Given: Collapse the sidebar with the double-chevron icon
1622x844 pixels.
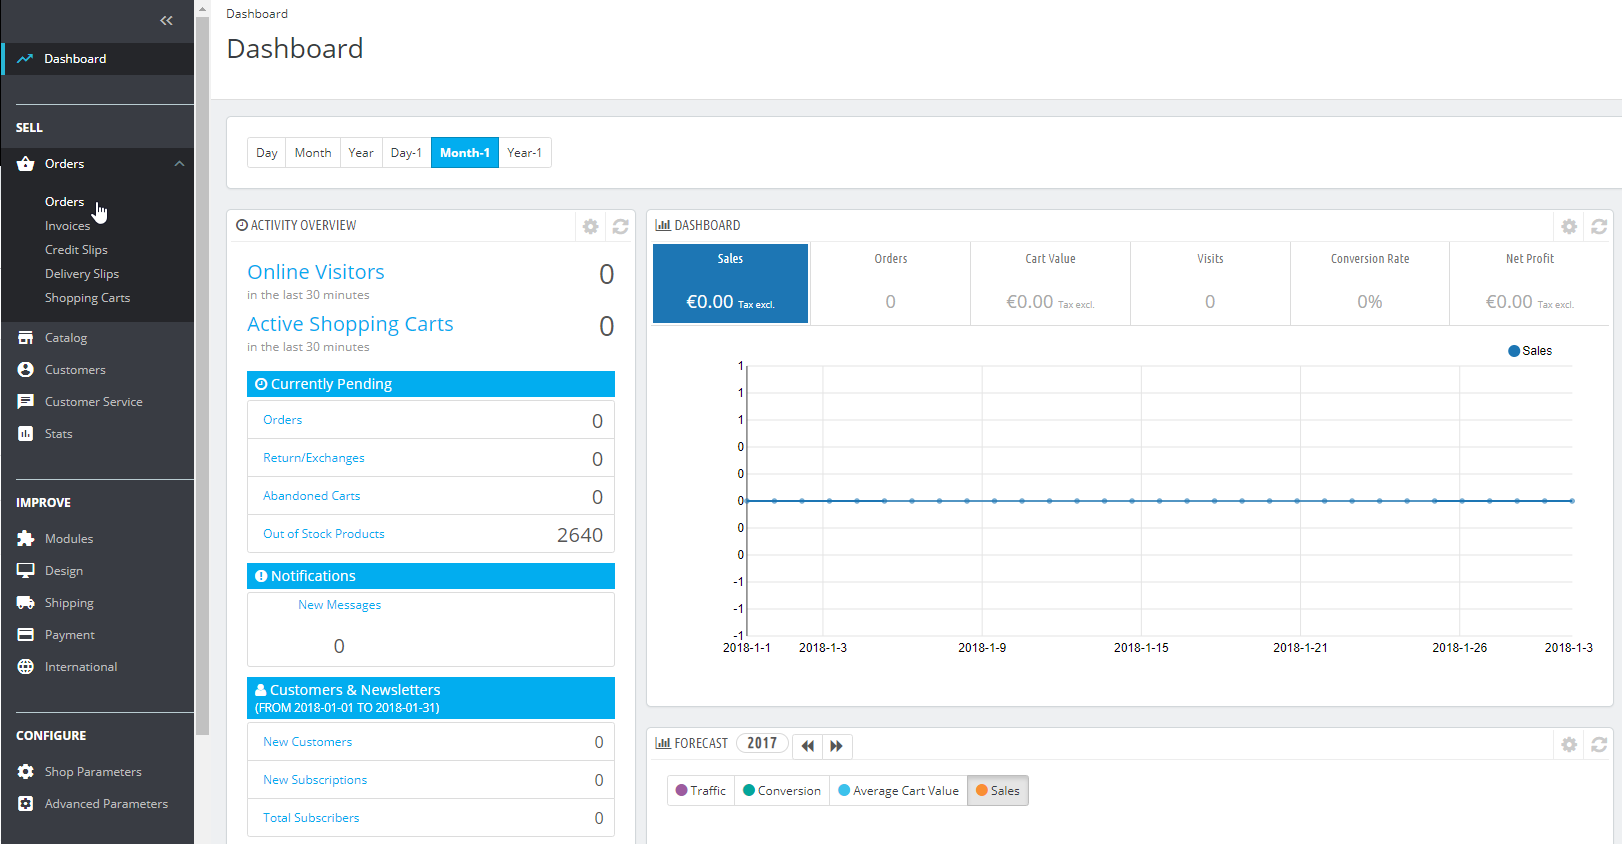Looking at the screenshot, I should [x=166, y=20].
